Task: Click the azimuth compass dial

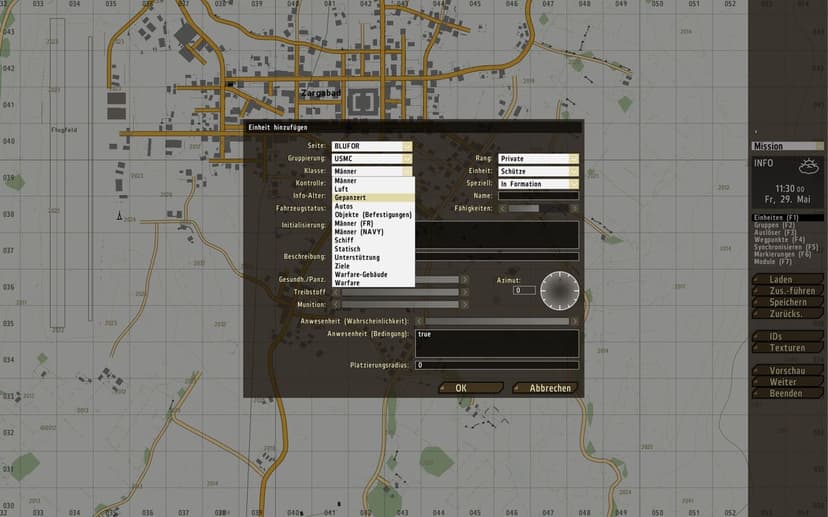Action: [x=559, y=291]
